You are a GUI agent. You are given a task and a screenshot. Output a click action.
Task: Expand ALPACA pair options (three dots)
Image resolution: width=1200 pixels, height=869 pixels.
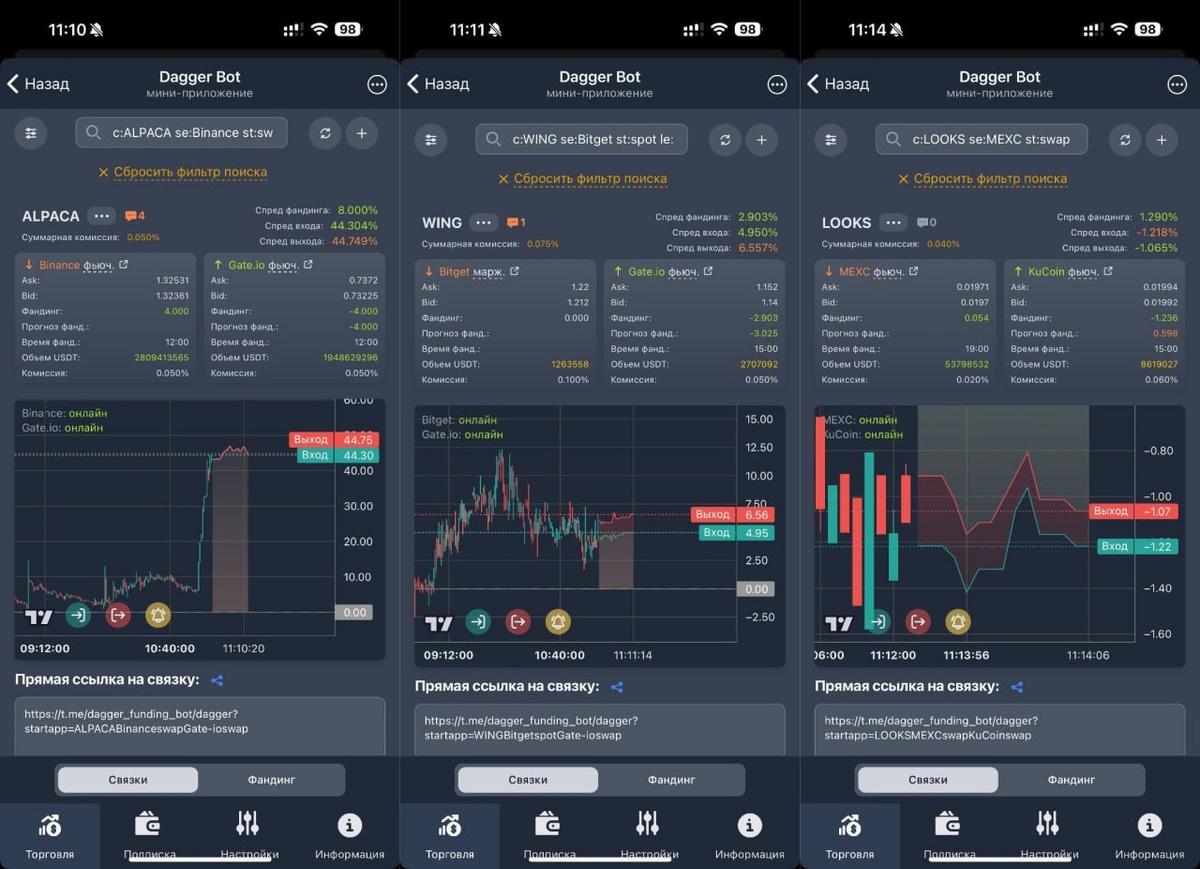coord(100,216)
